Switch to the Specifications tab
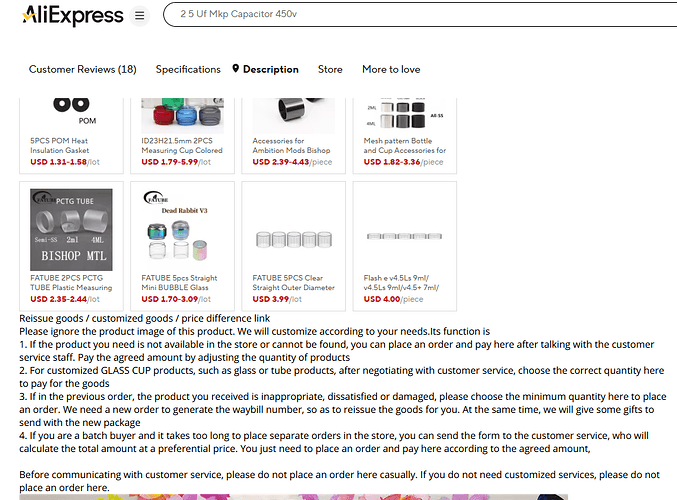Screen dimensions: 677x500 (188, 69)
